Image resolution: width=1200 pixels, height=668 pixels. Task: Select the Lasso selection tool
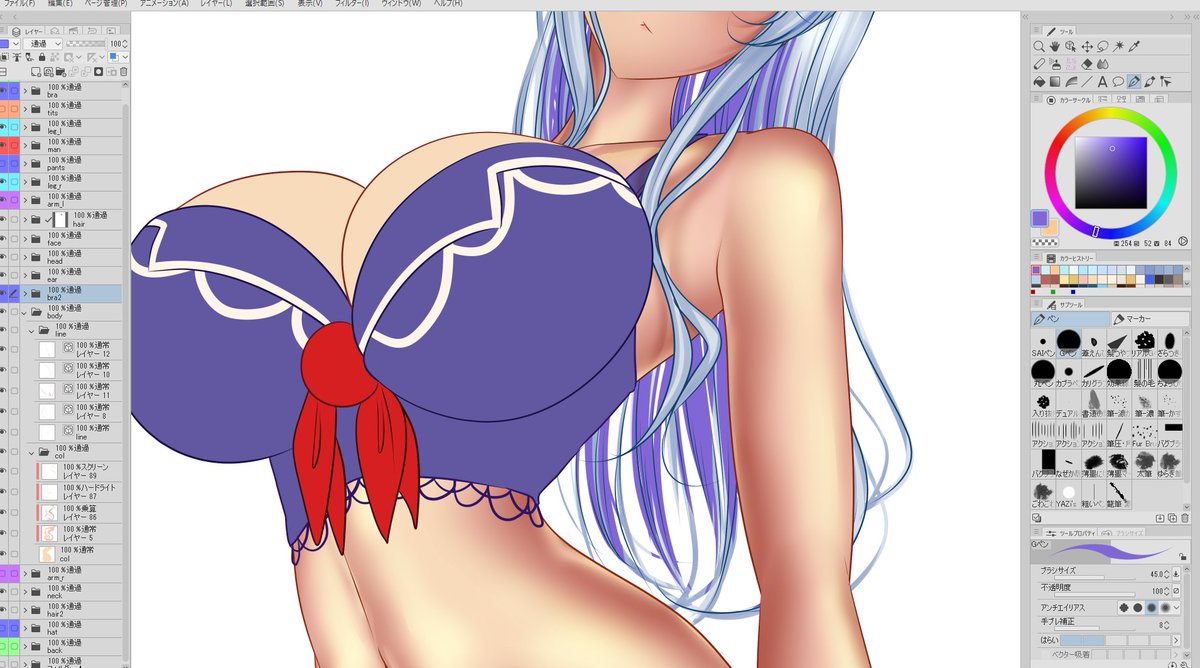1103,46
